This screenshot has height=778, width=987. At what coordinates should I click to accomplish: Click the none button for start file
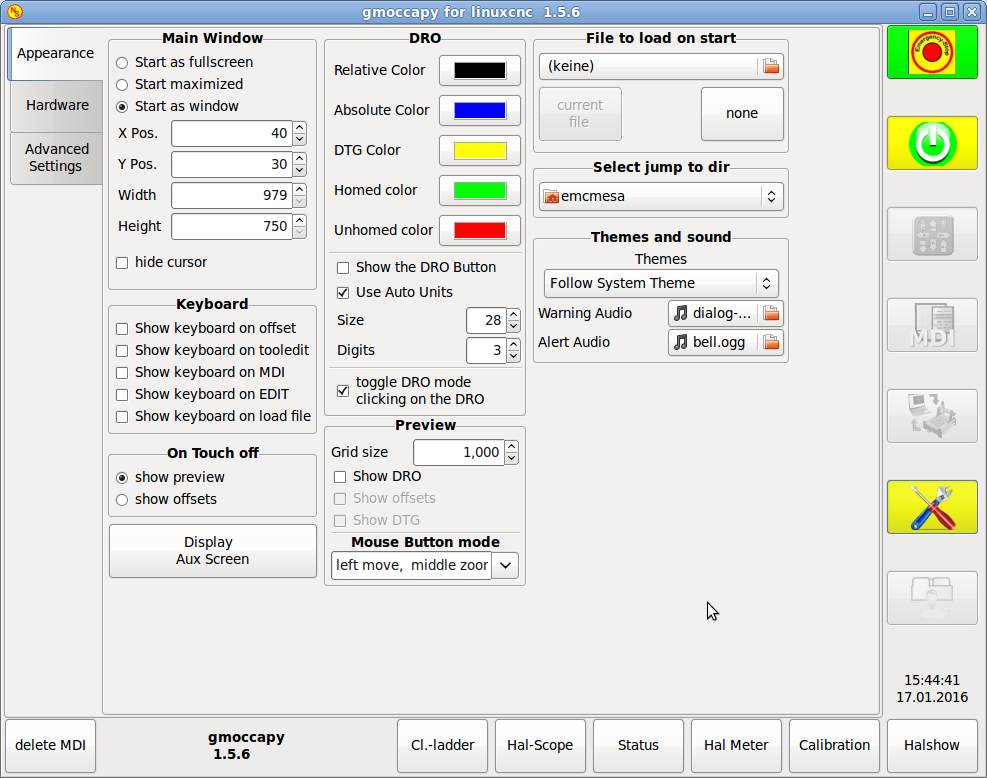pos(742,114)
